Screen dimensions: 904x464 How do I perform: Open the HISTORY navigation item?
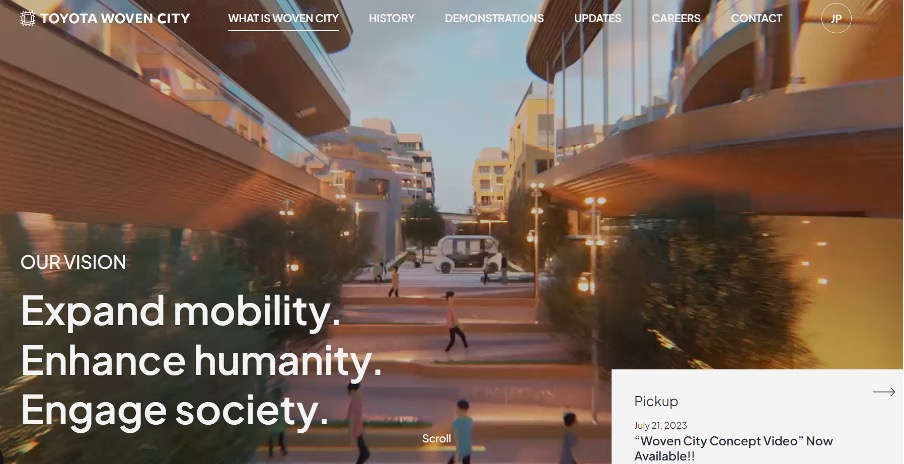391,18
